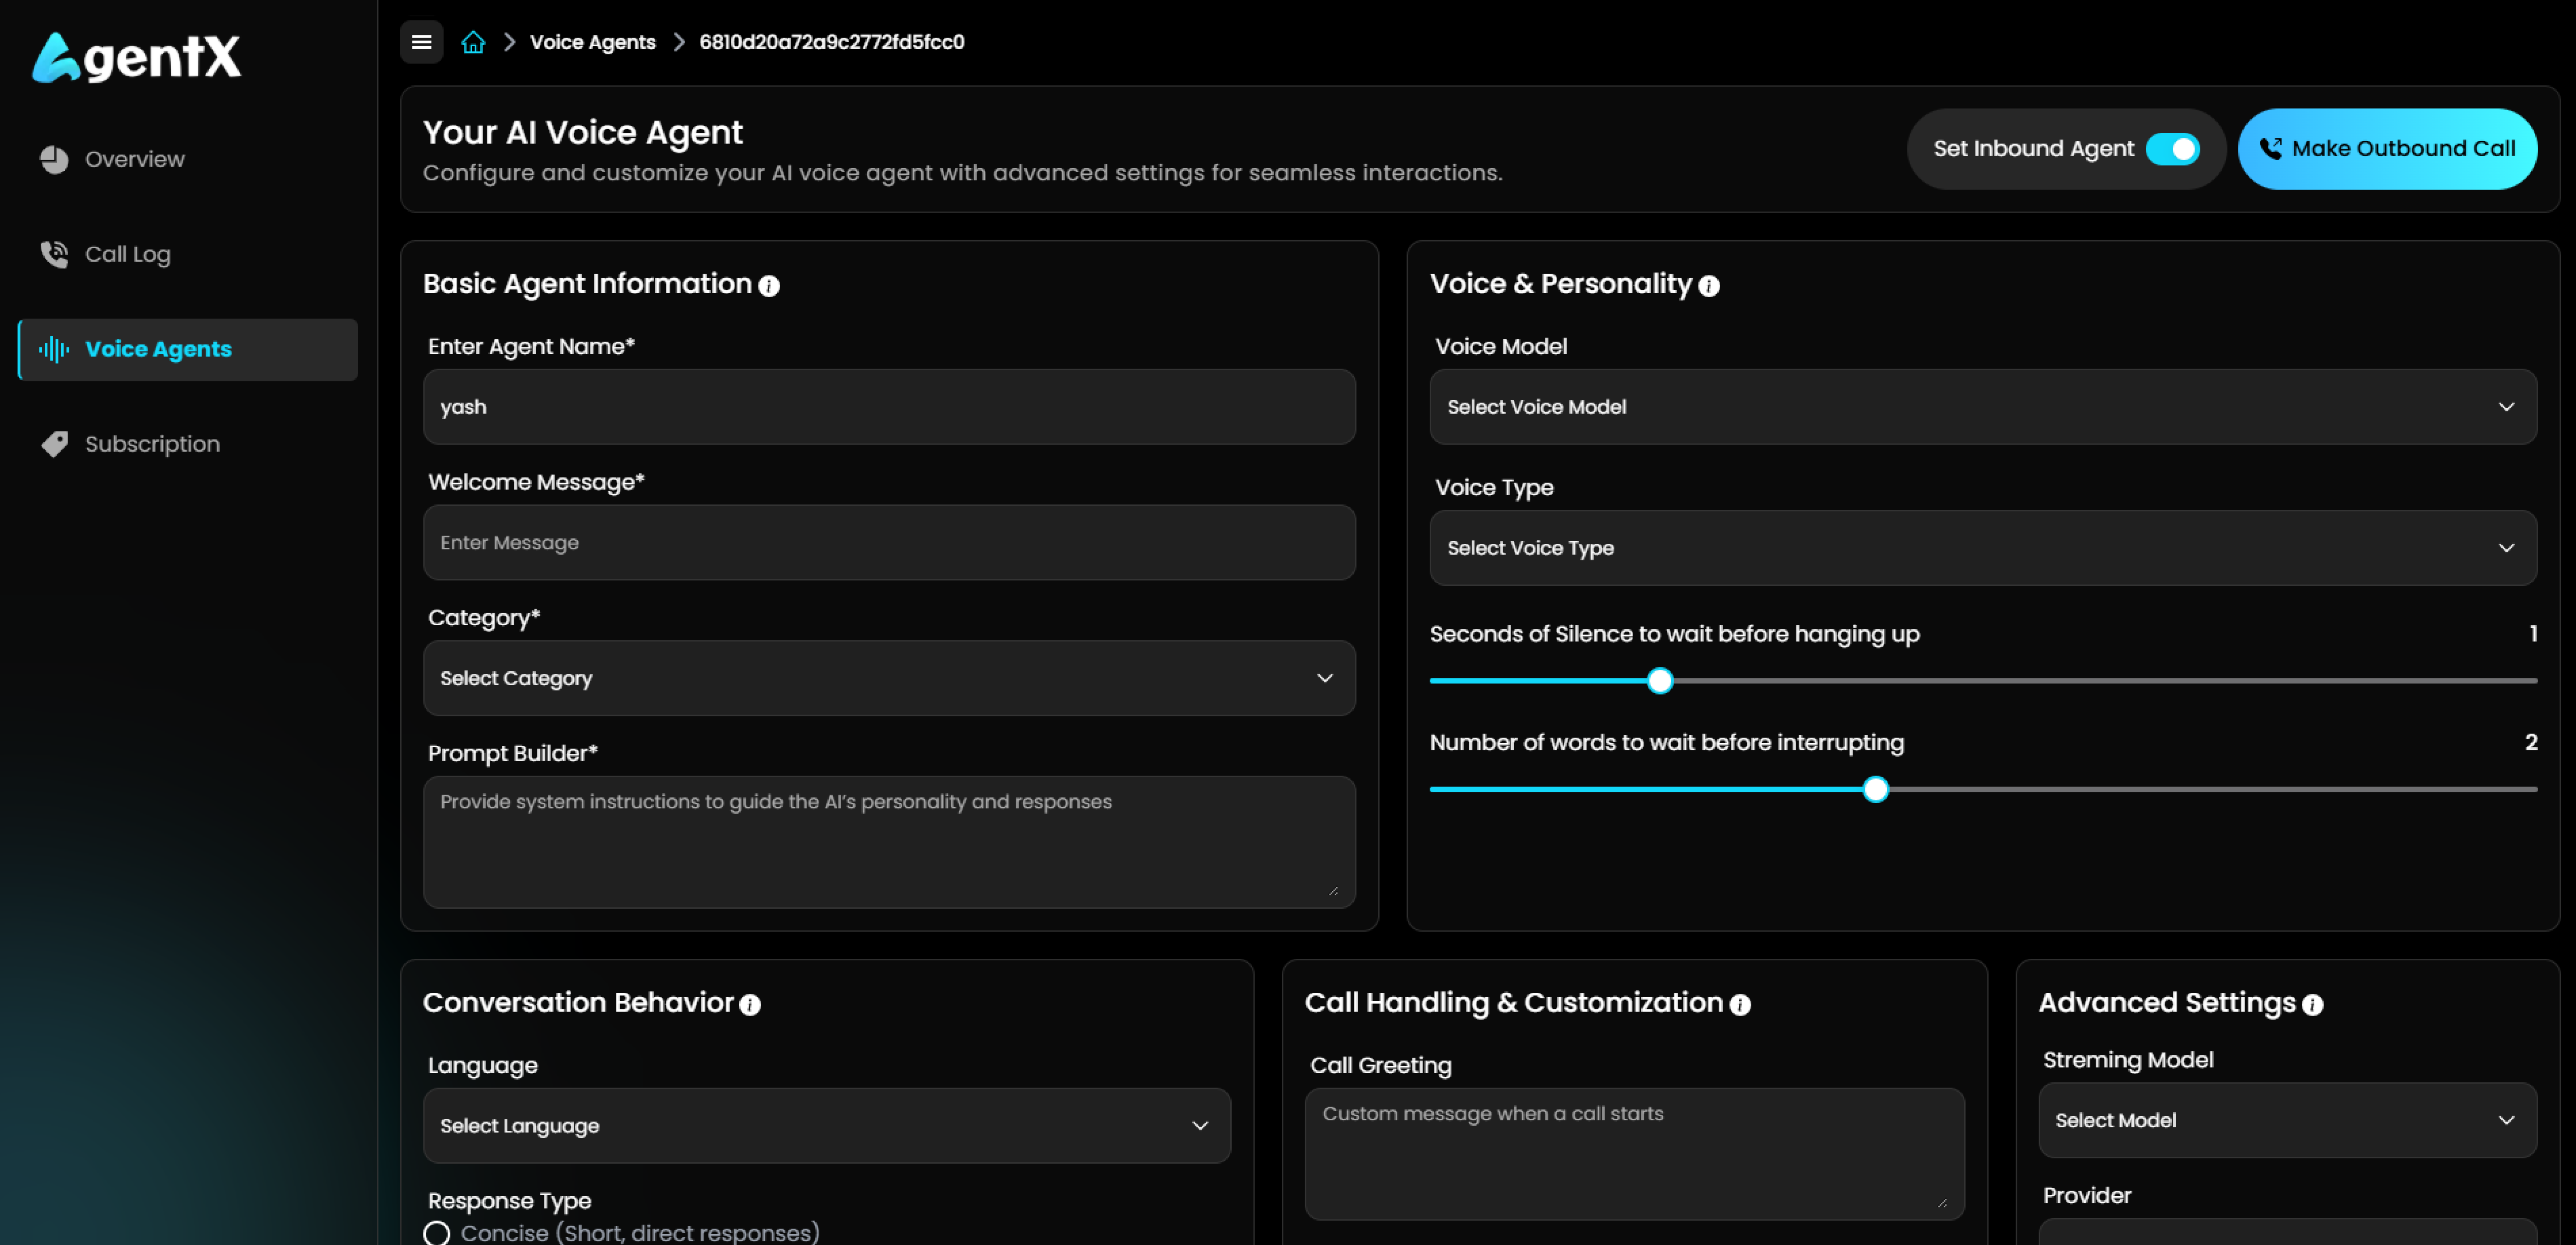This screenshot has width=2576, height=1245.
Task: Toggle the Set Inbound Agent switch
Action: (x=2172, y=149)
